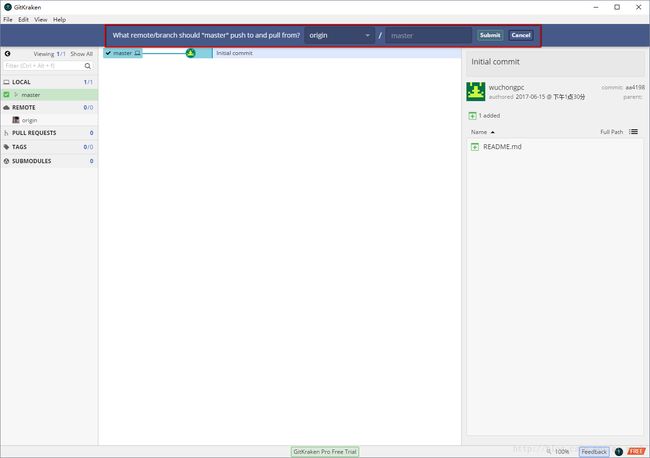
Task: Collapse the left panel with back arrow icon
Action: (7, 53)
